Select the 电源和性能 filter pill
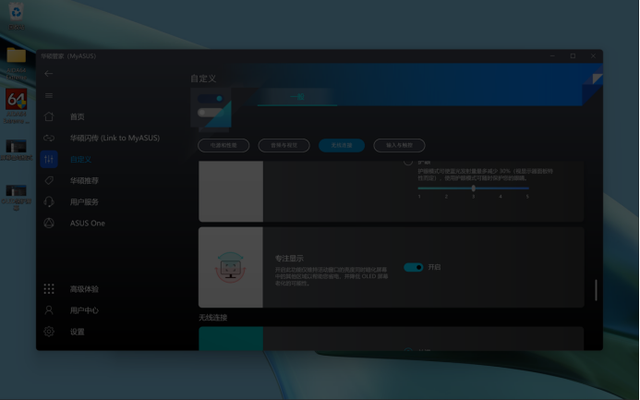Screen dimensions: 640x400 pos(224,145)
